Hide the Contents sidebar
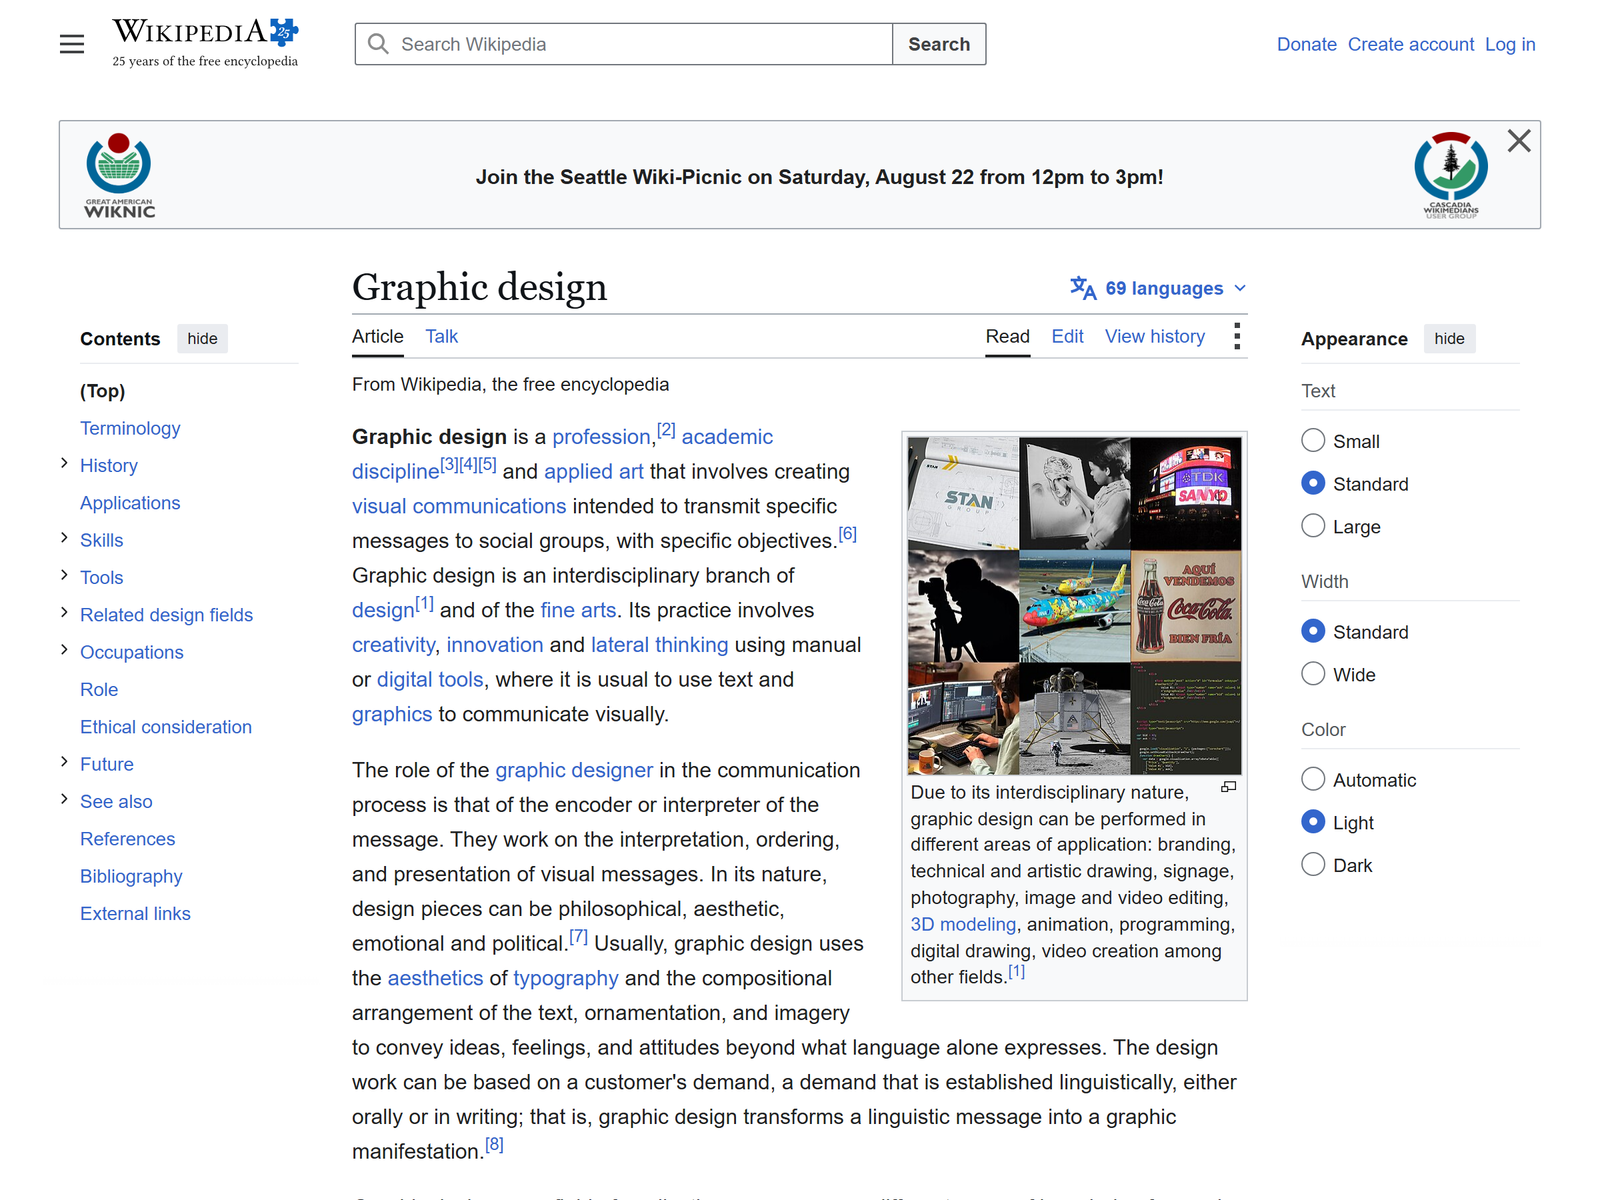The height and width of the screenshot is (1200, 1600). pyautogui.click(x=202, y=339)
